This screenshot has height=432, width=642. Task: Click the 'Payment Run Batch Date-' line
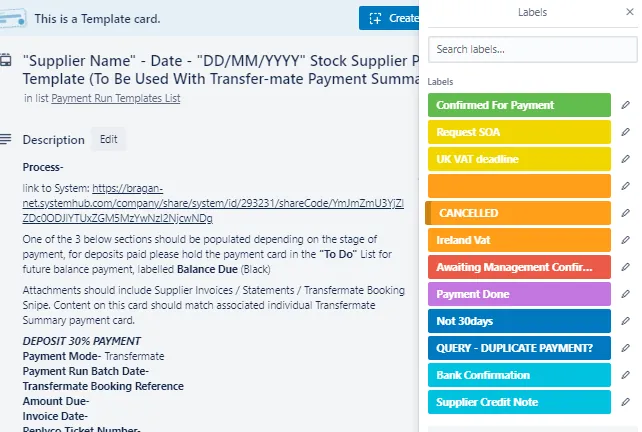(86, 371)
